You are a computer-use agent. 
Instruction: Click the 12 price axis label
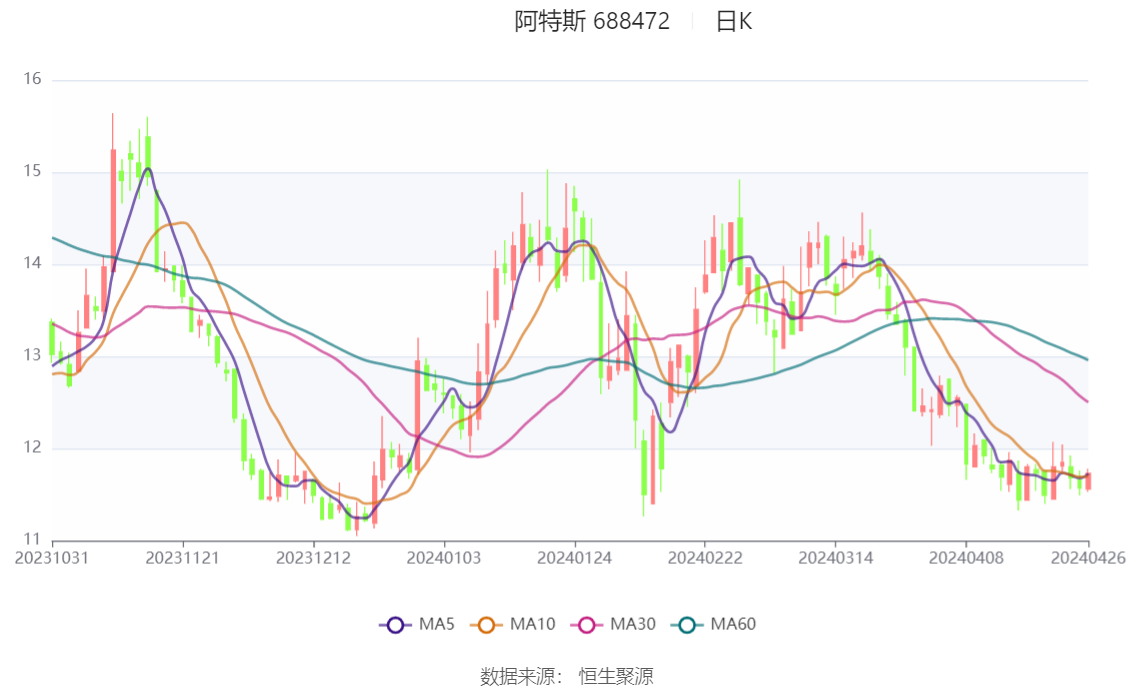[x=32, y=448]
